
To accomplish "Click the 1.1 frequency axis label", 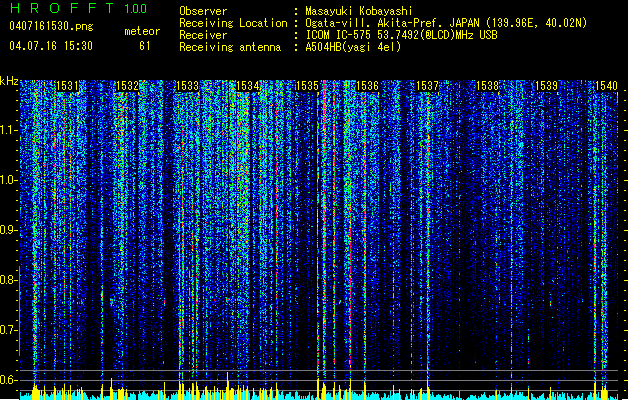I will (x=9, y=130).
